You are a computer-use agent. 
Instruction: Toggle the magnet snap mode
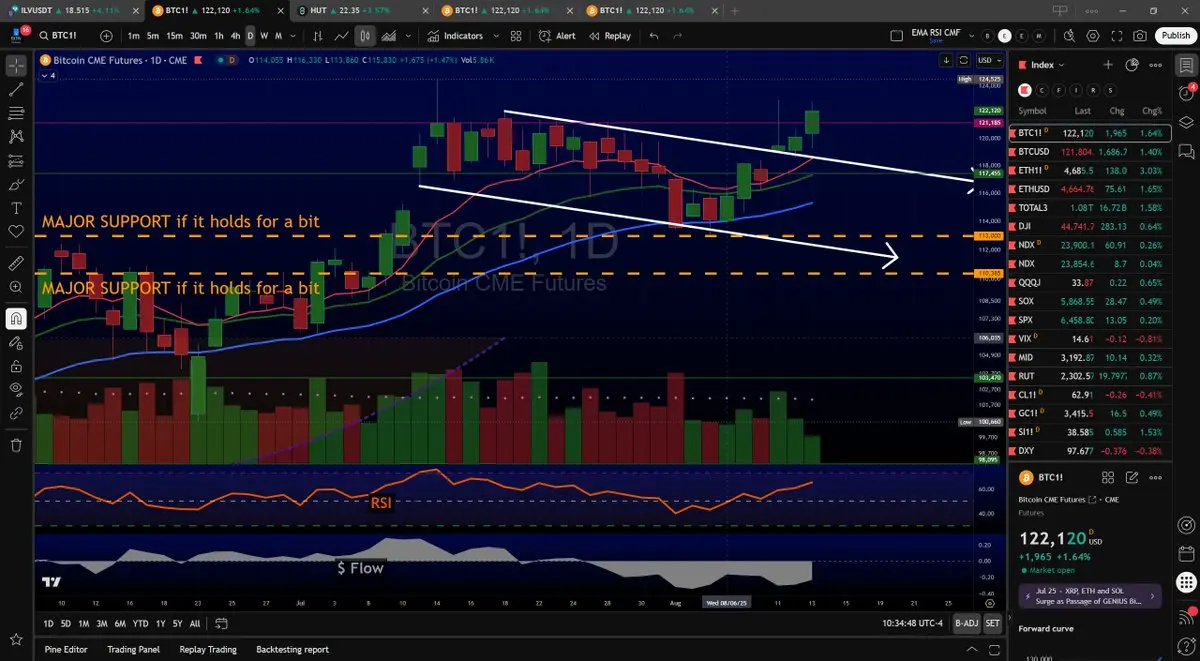tap(16, 319)
